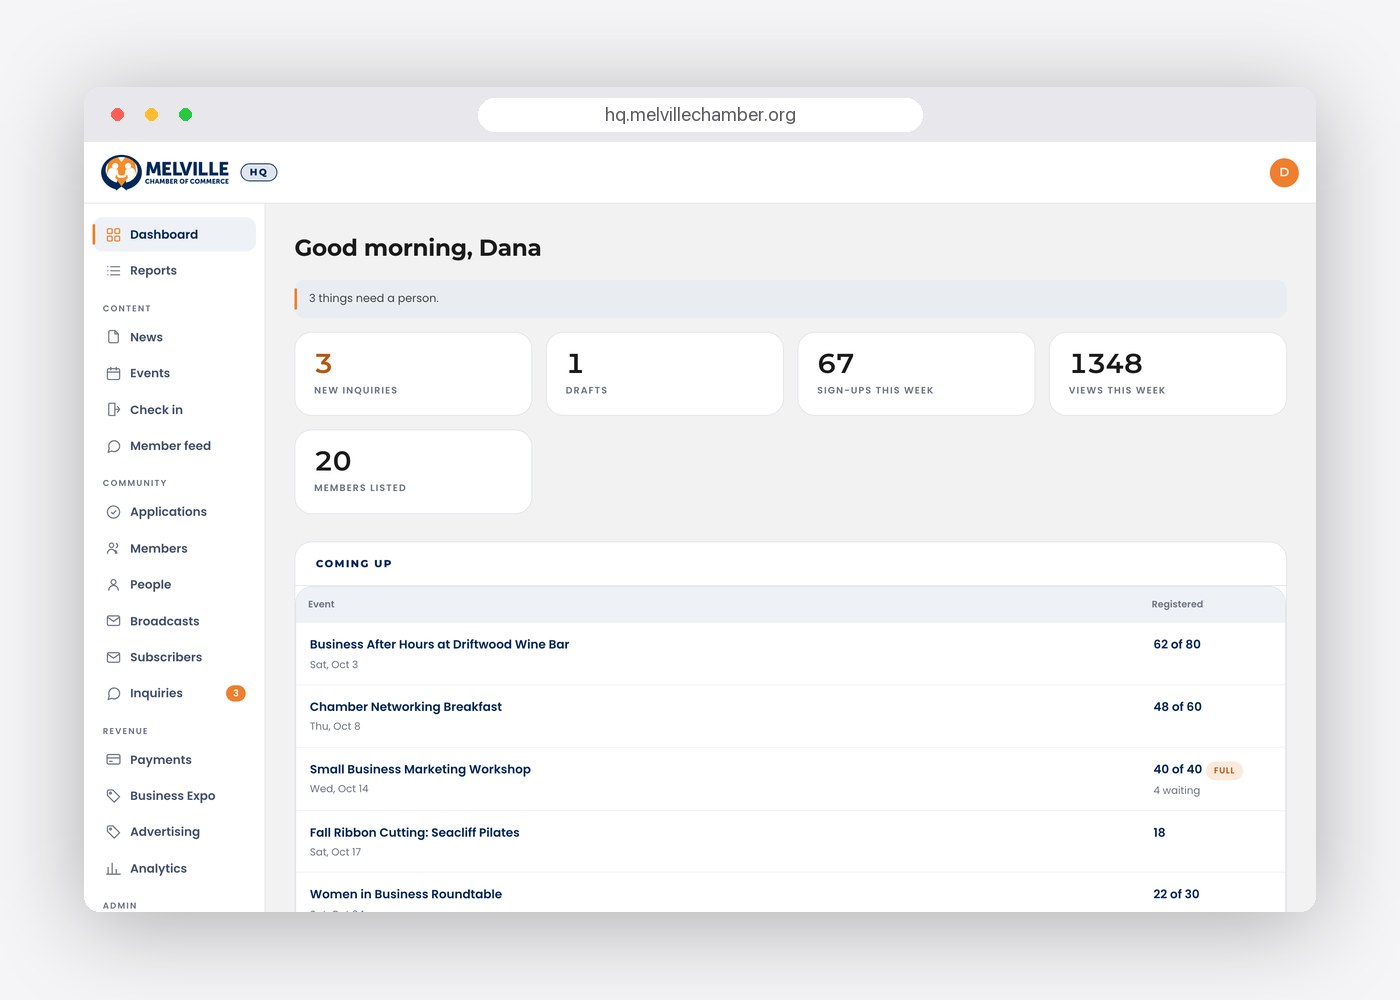Image resolution: width=1400 pixels, height=1000 pixels.
Task: Select Broadcasts in the sidebar
Action: [x=174, y=621]
